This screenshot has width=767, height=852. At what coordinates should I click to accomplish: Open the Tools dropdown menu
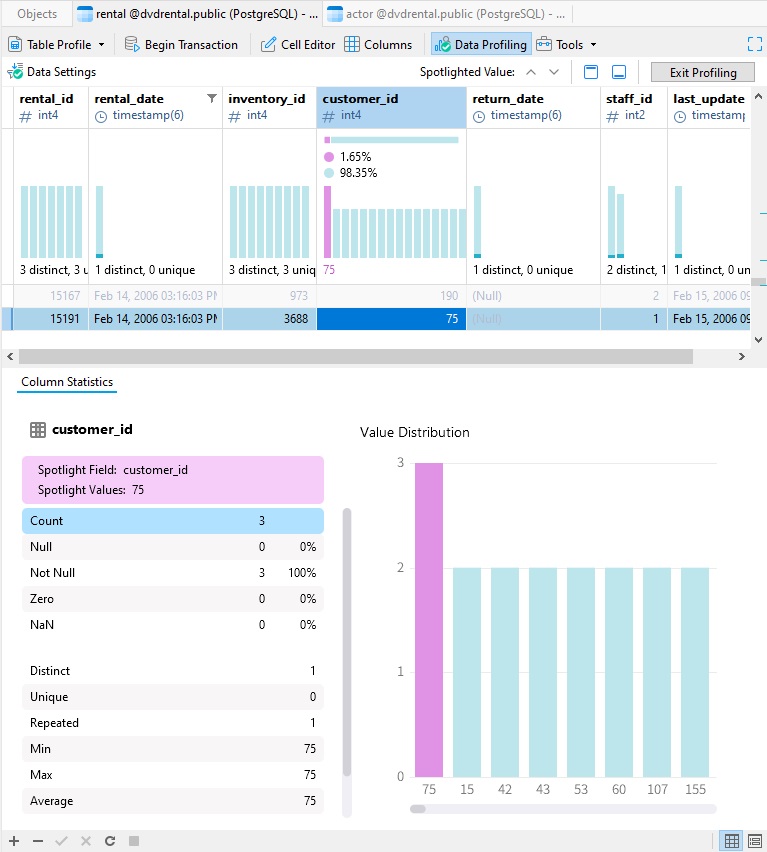tap(566, 45)
